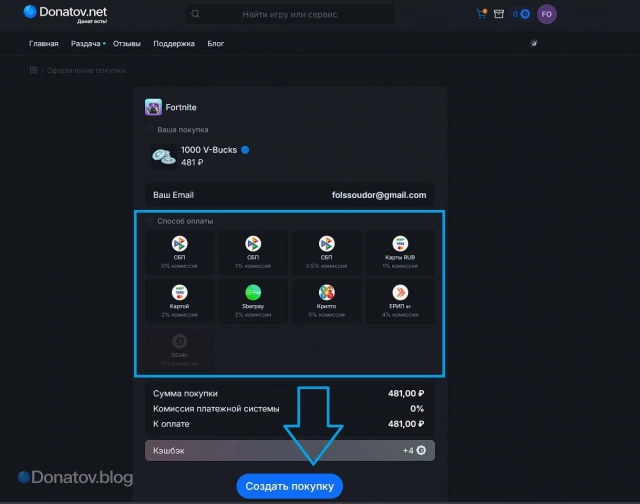Viewport: 640px width, 504px height.
Task: Click the Ваша покупка heading
Action: (183, 130)
